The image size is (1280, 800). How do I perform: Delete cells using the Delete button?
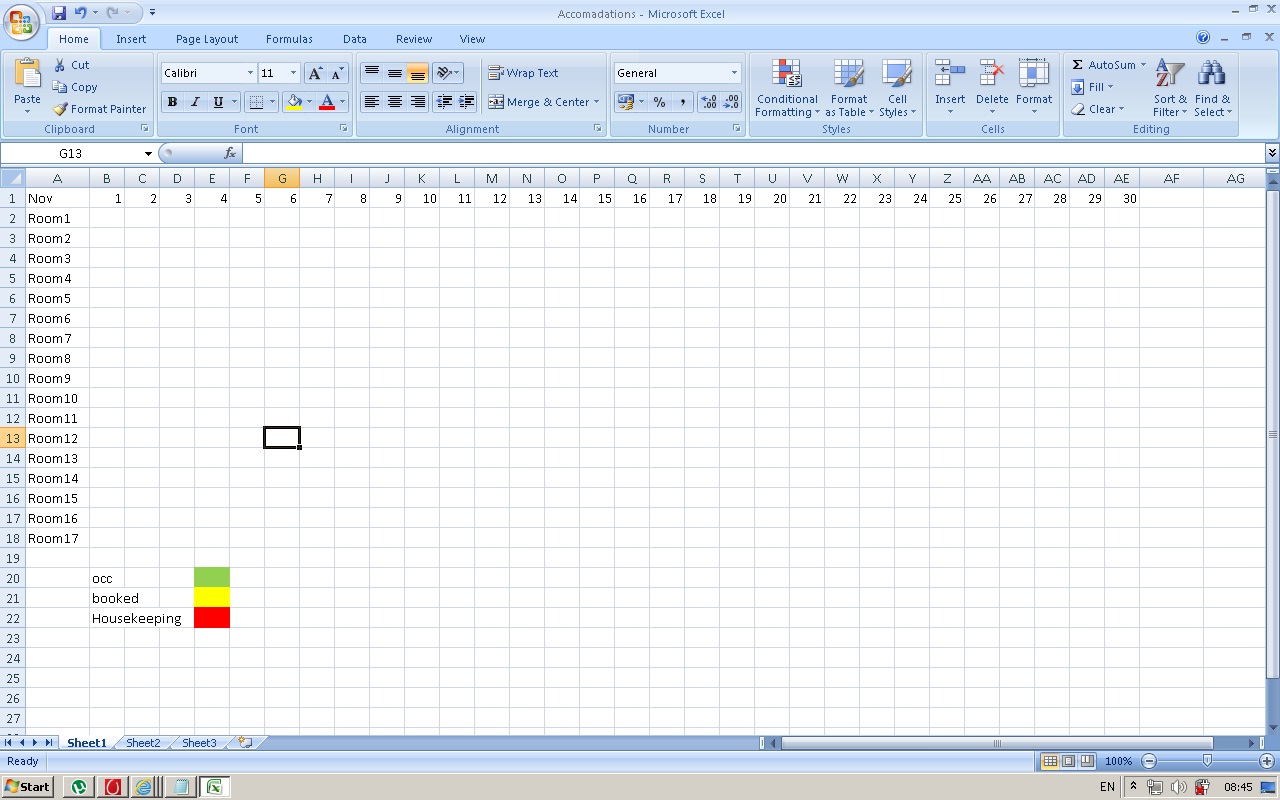992,88
